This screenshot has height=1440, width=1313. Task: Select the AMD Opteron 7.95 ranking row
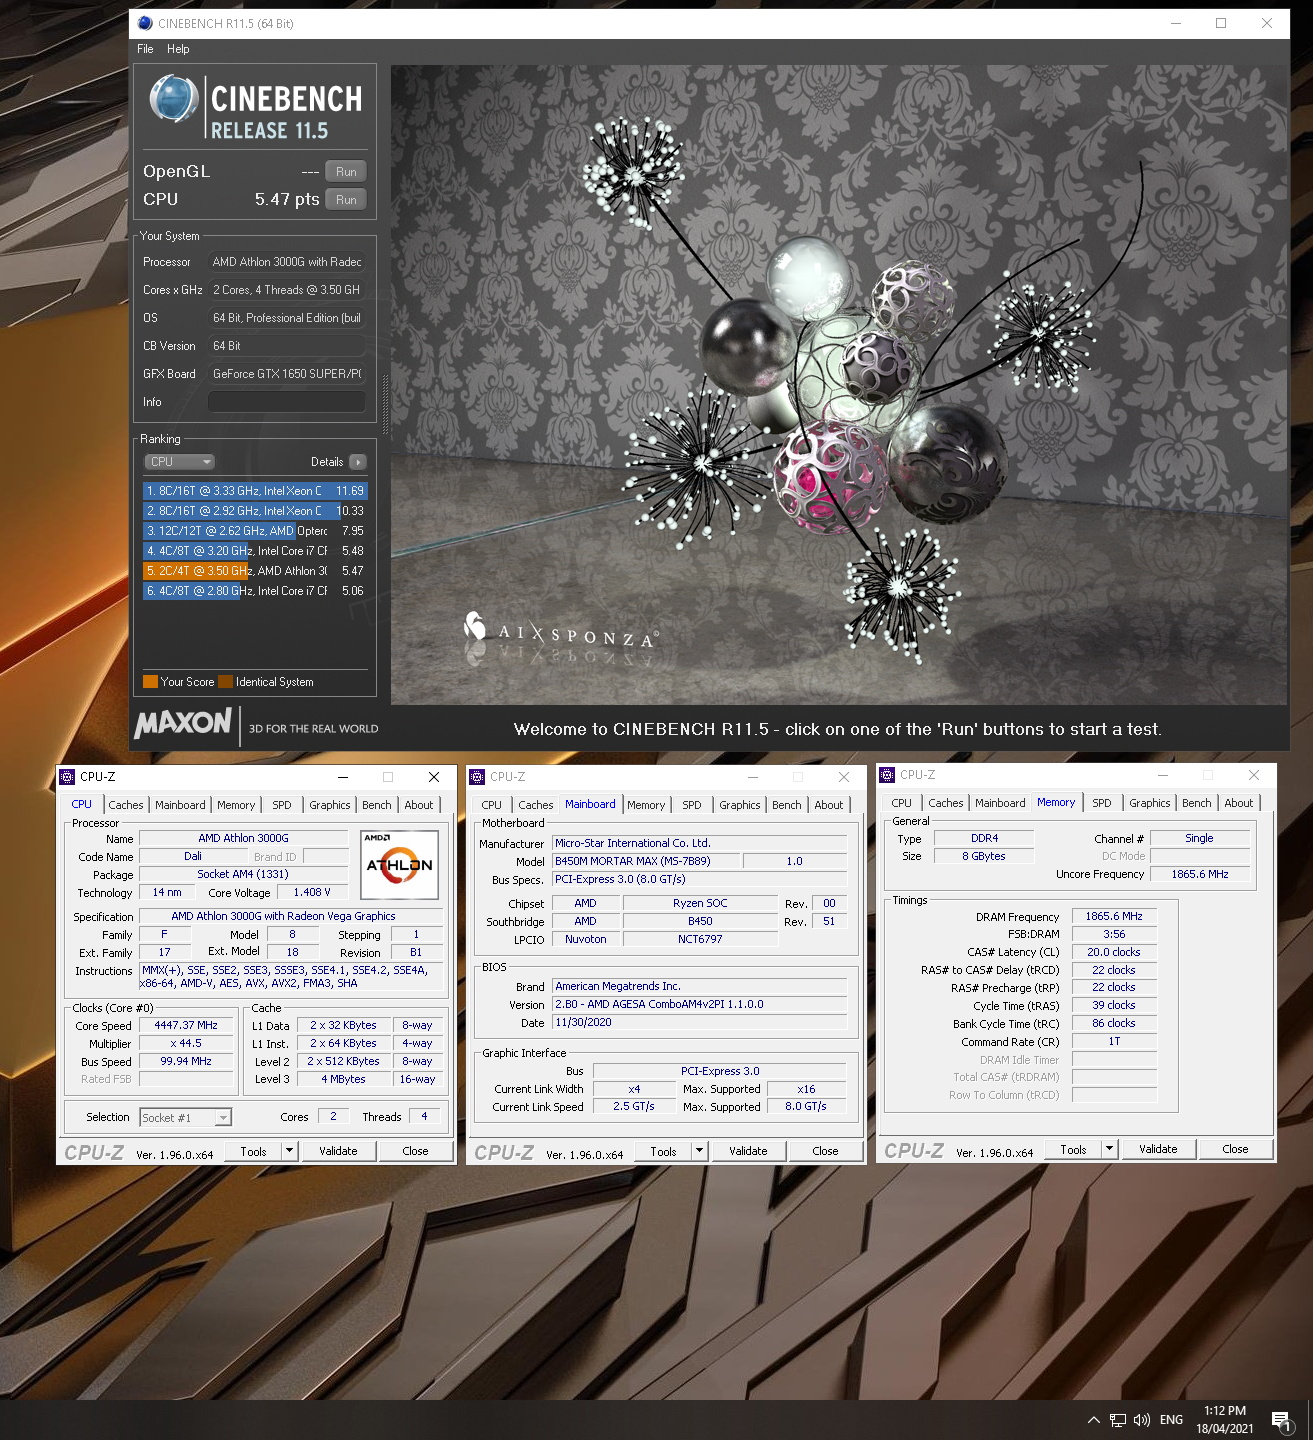[x=255, y=531]
